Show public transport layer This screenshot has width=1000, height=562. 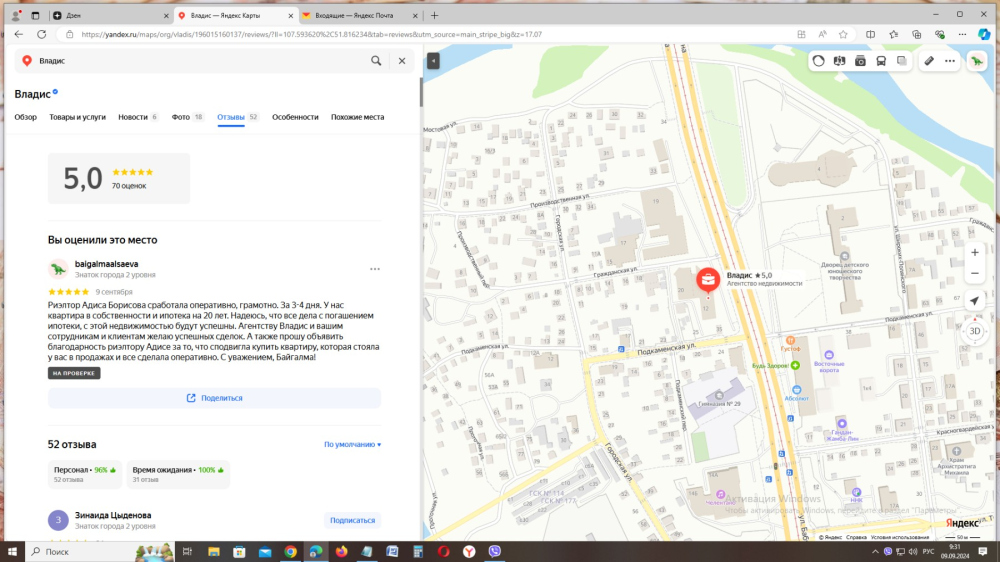[881, 61]
